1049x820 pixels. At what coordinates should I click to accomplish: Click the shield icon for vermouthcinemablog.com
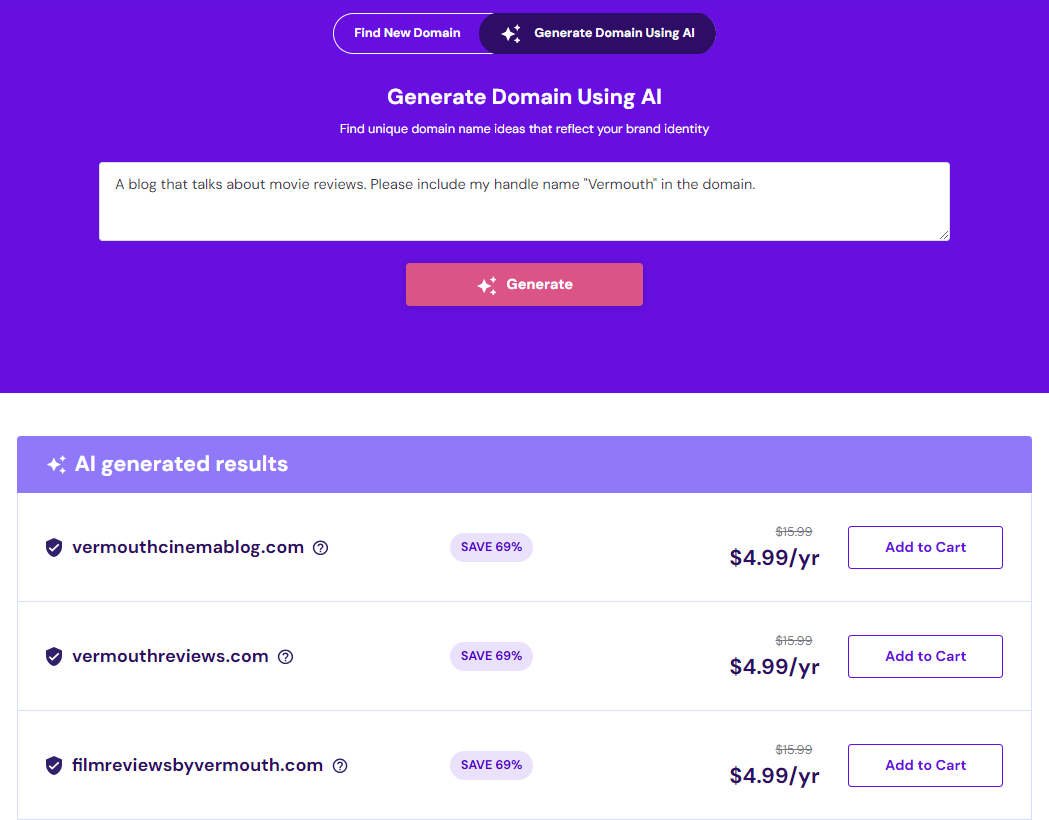pos(54,548)
